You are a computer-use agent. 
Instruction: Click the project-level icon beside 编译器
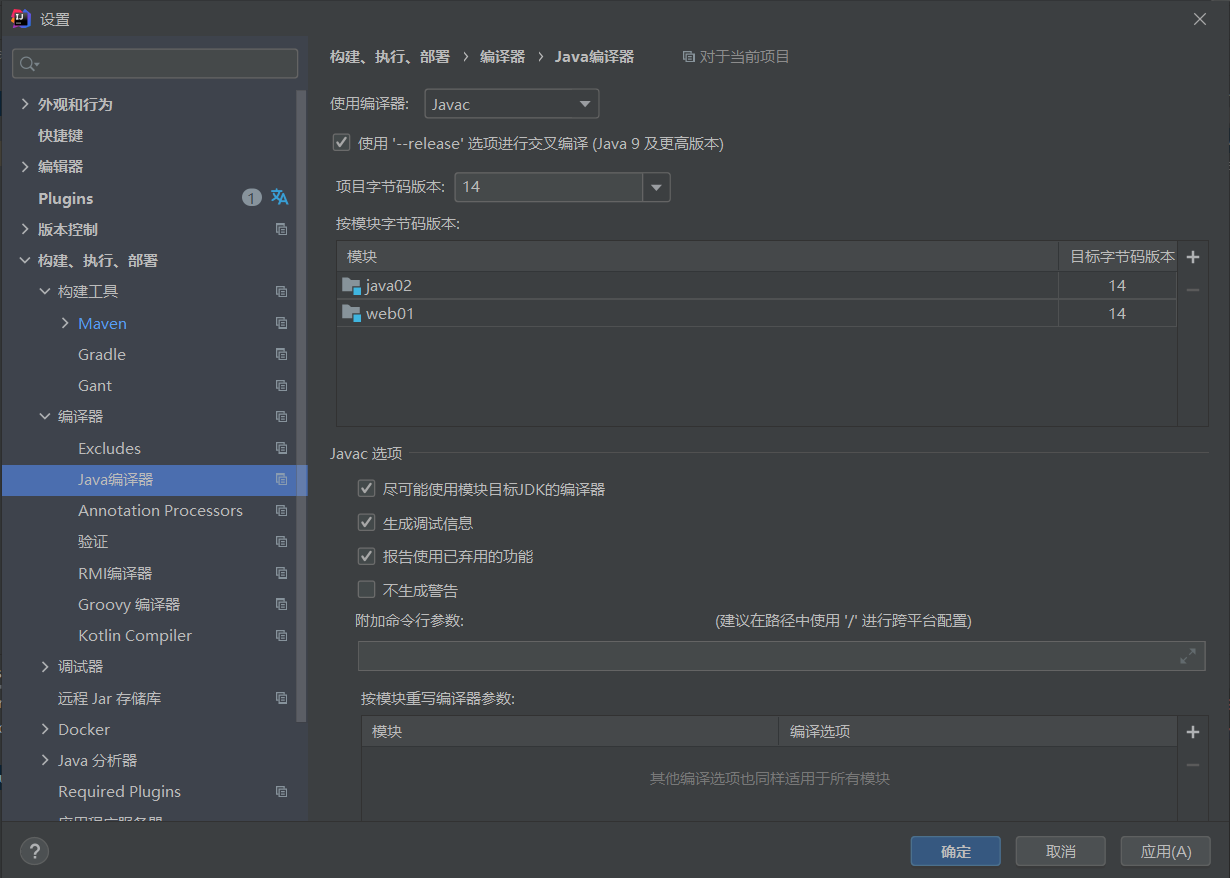click(x=281, y=417)
